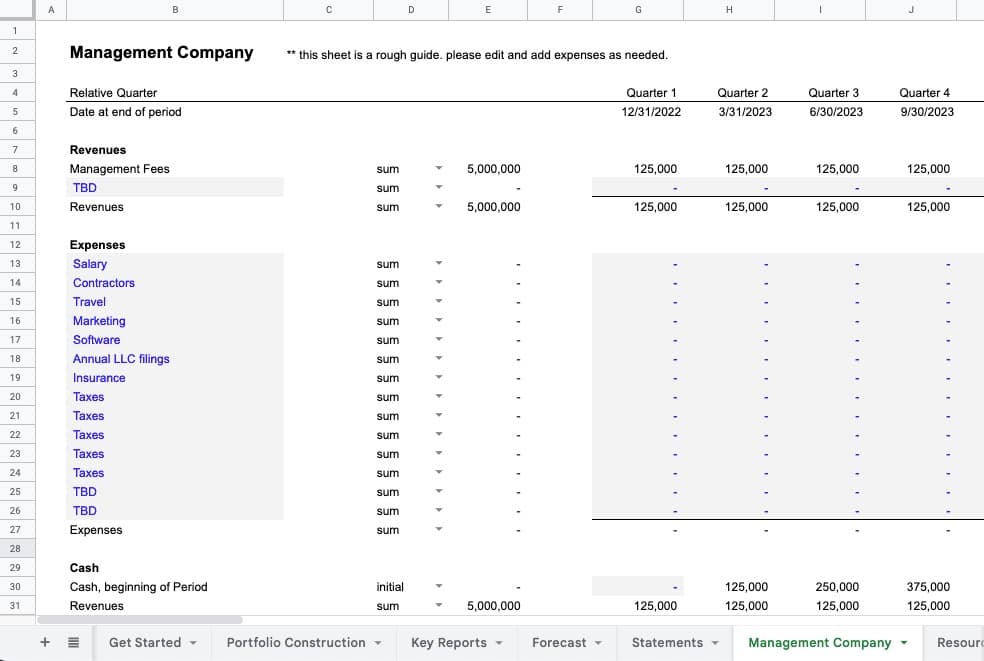984x661 pixels.
Task: Expand Management Company tab menu arrow
Action: point(904,643)
